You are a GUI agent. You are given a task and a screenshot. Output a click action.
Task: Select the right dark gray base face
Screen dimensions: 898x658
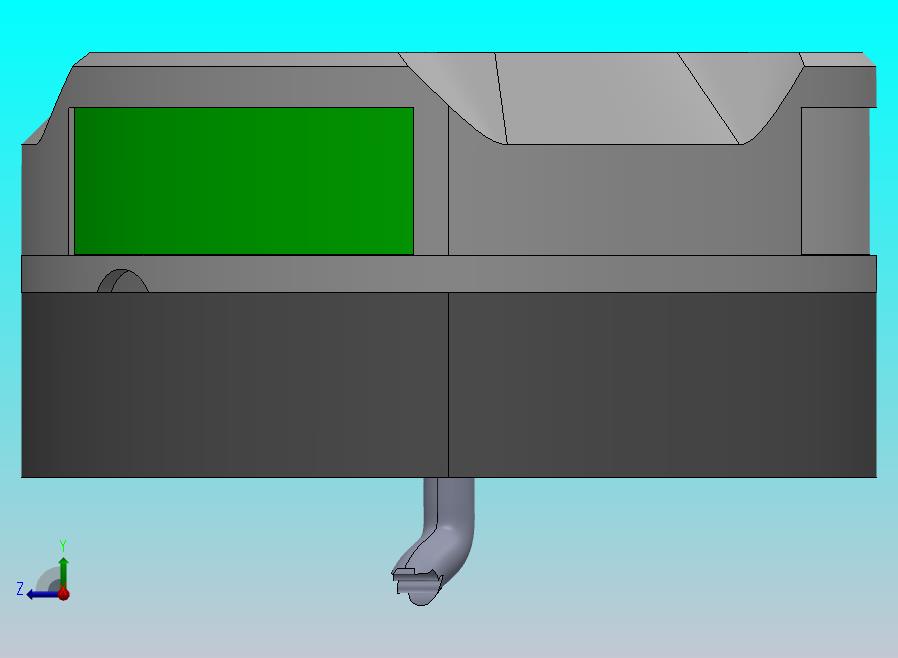coord(663,385)
